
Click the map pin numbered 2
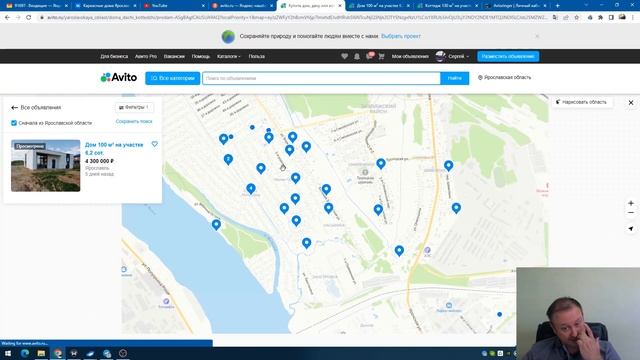[228, 159]
